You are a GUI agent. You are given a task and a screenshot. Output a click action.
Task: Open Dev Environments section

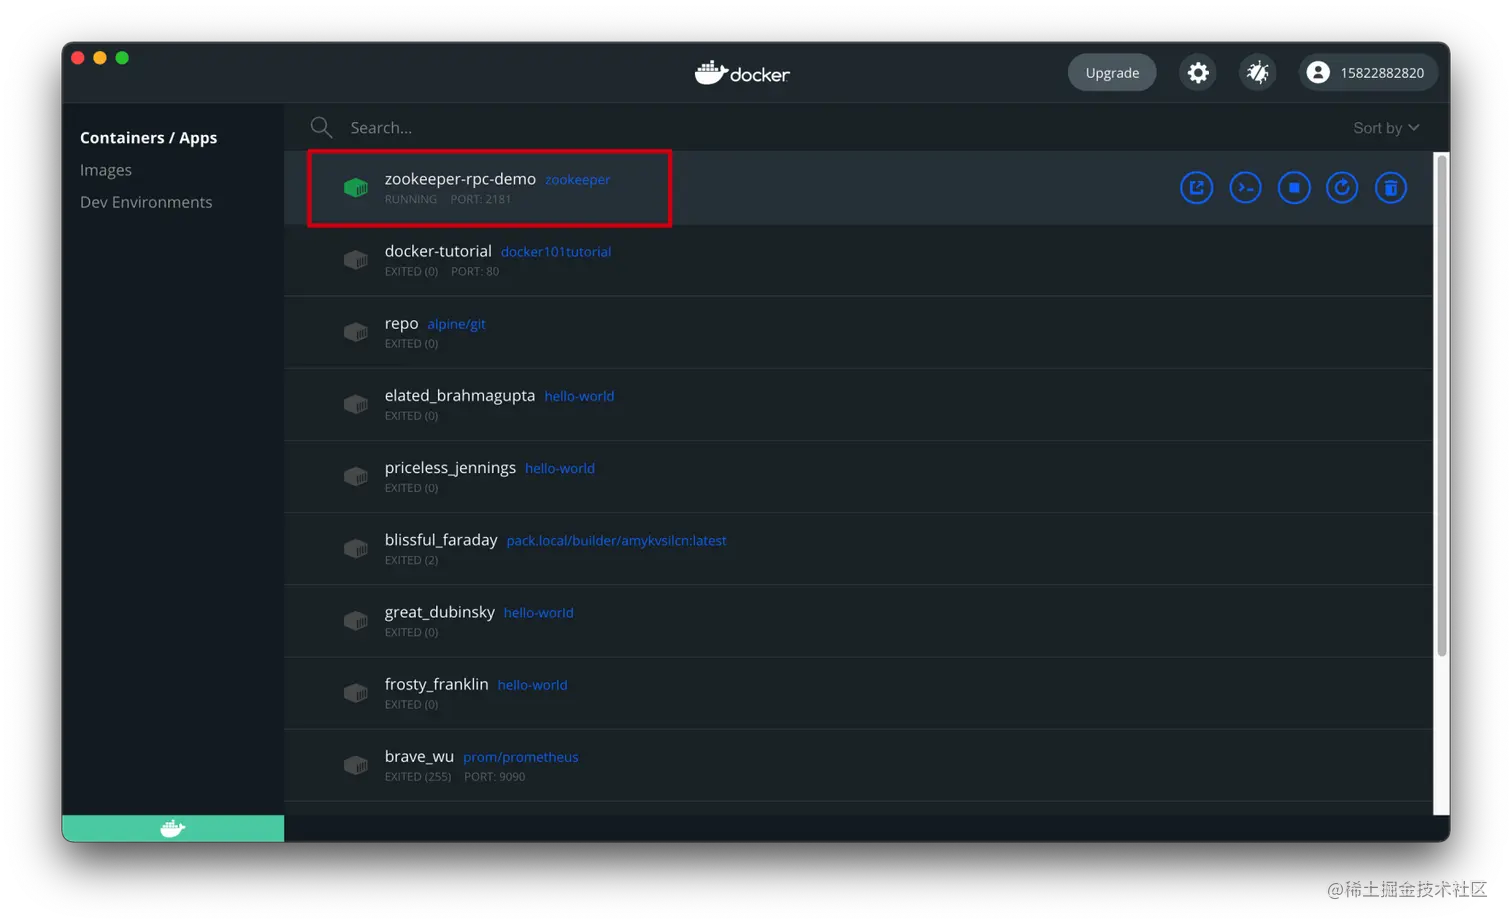tap(146, 202)
